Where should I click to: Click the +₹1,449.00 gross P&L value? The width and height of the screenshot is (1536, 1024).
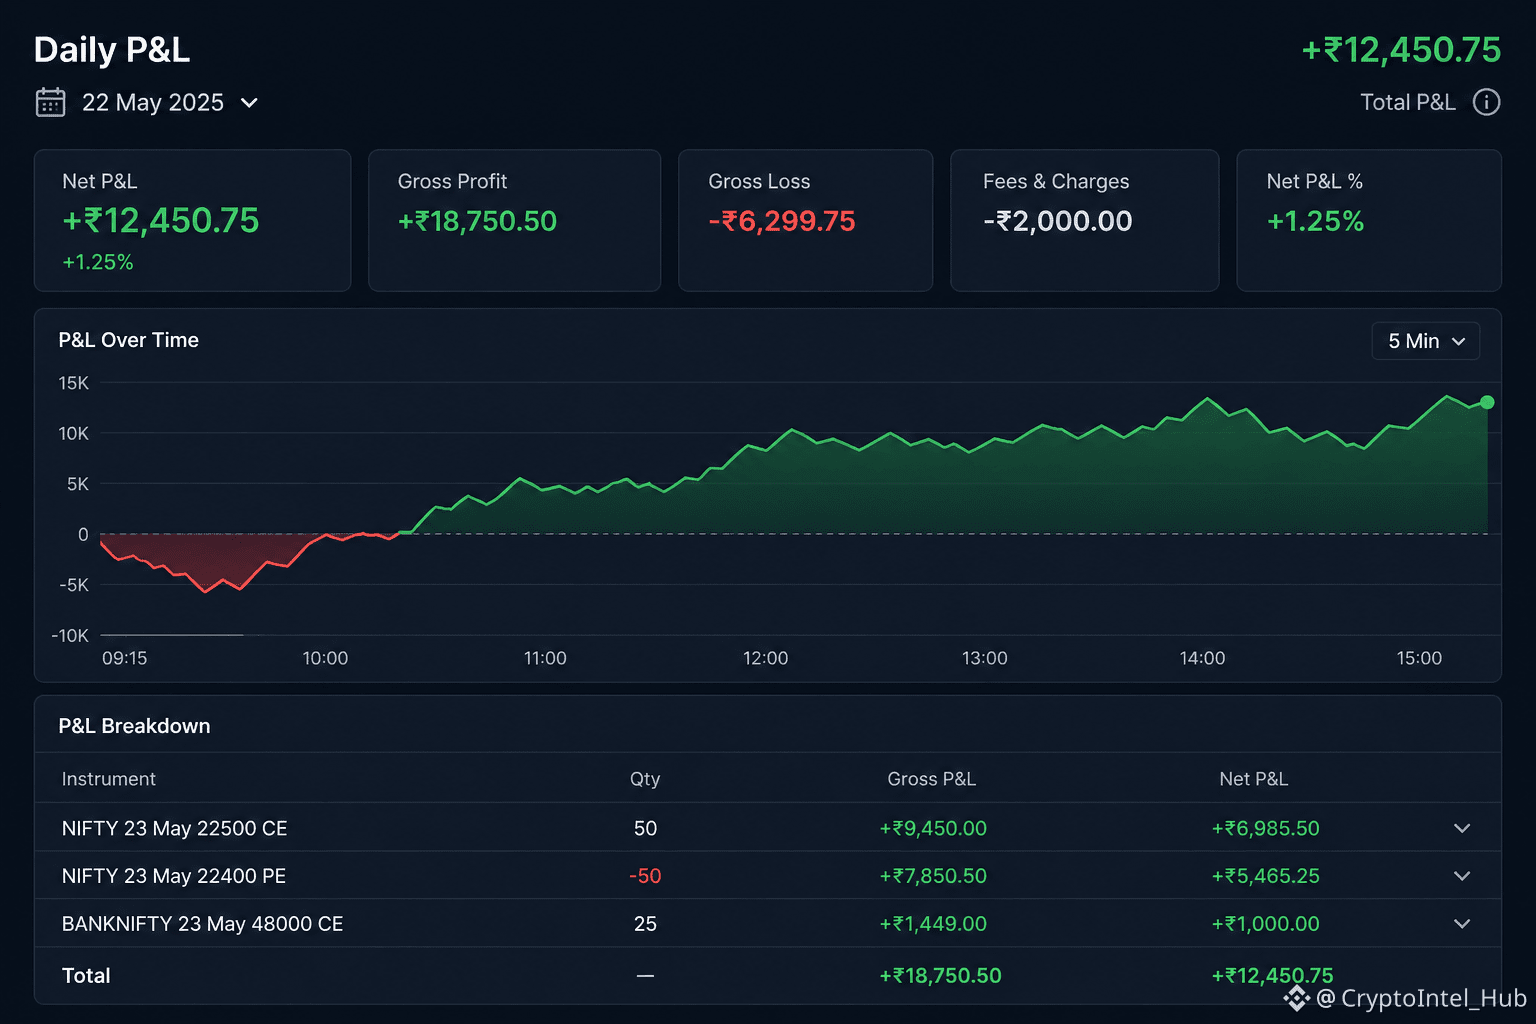tap(933, 924)
